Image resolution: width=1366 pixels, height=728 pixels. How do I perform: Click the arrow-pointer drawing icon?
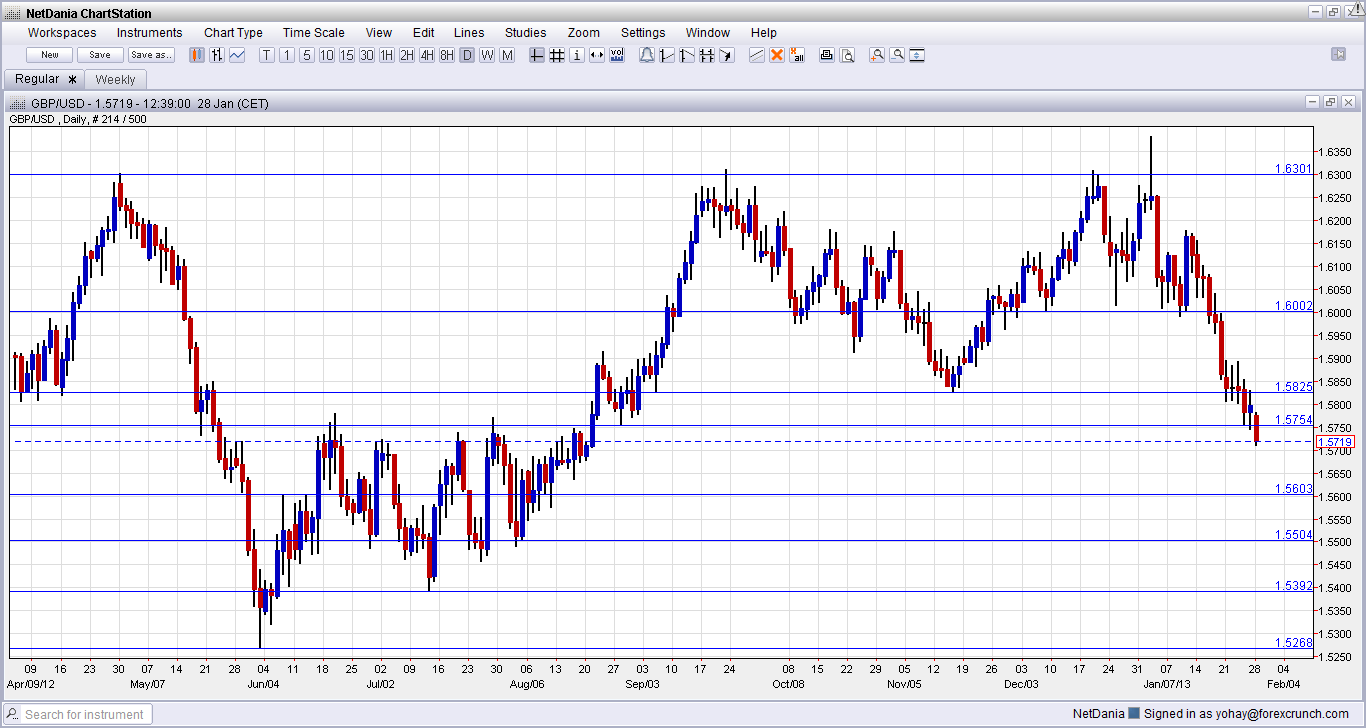[x=727, y=55]
